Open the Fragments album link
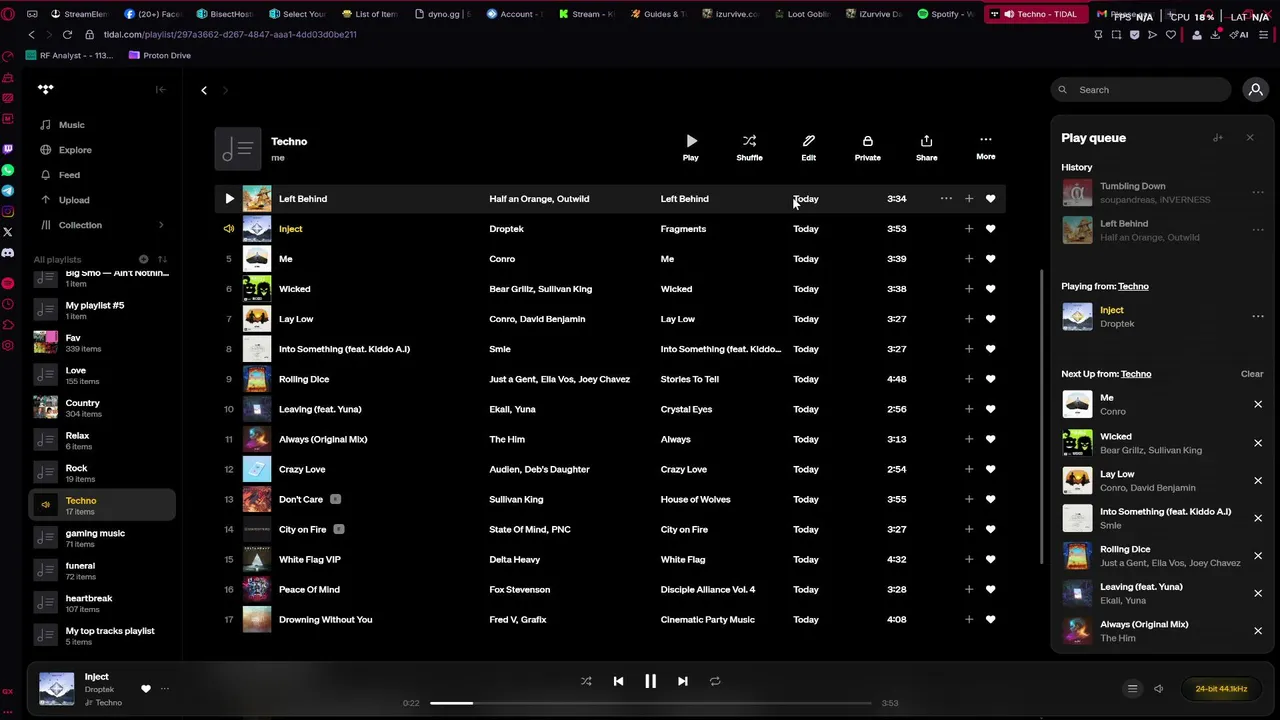Image resolution: width=1280 pixels, height=720 pixels. click(x=683, y=229)
